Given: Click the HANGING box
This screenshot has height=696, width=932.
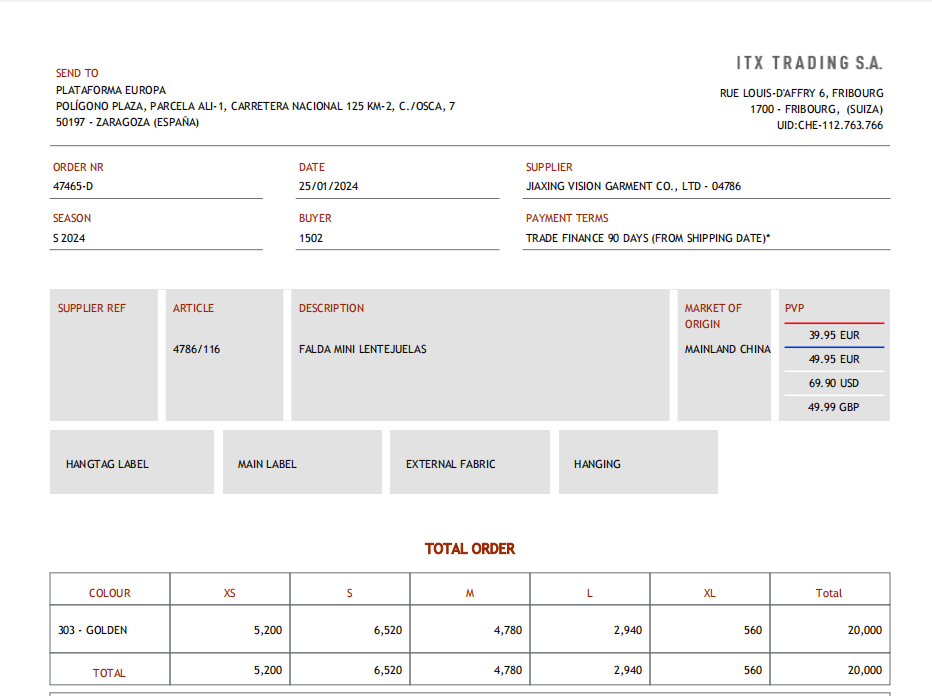Looking at the screenshot, I should click(637, 463).
